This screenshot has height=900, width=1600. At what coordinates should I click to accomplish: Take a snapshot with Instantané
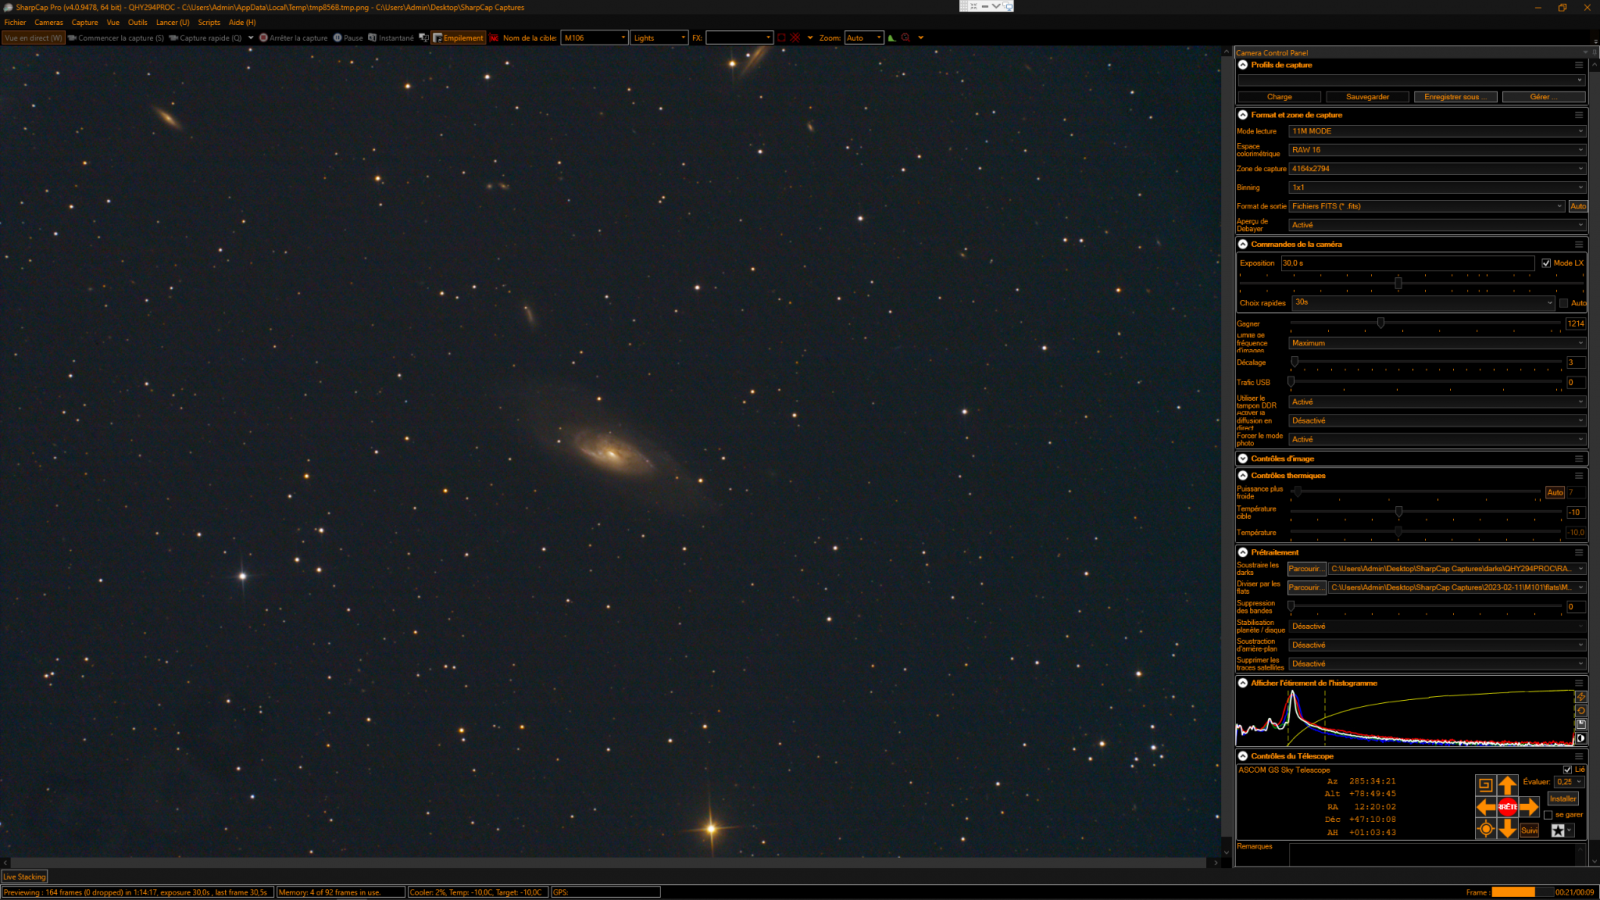[x=391, y=38]
